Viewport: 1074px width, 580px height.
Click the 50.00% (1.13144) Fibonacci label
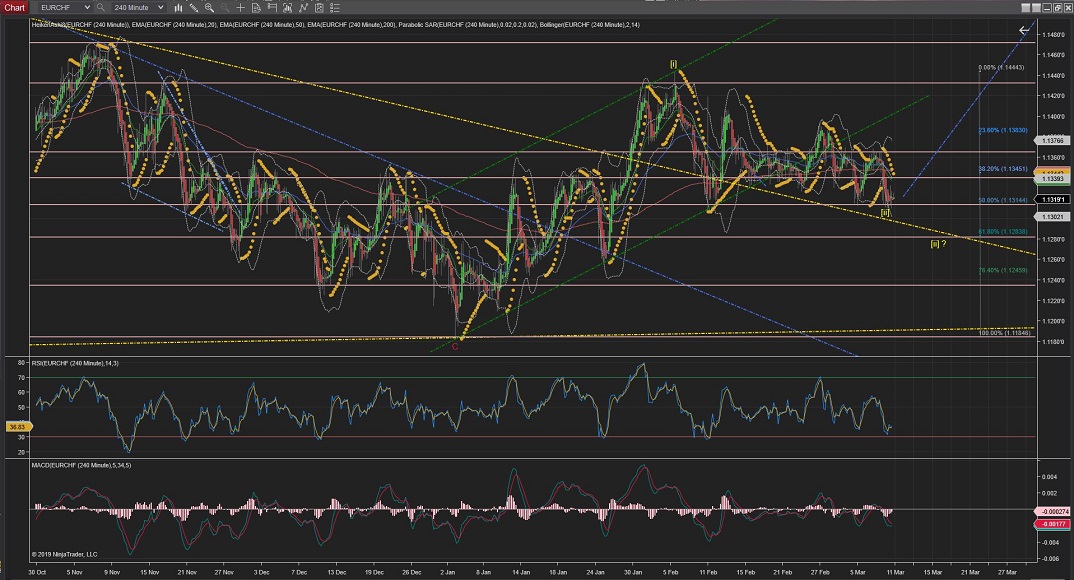[1002, 200]
